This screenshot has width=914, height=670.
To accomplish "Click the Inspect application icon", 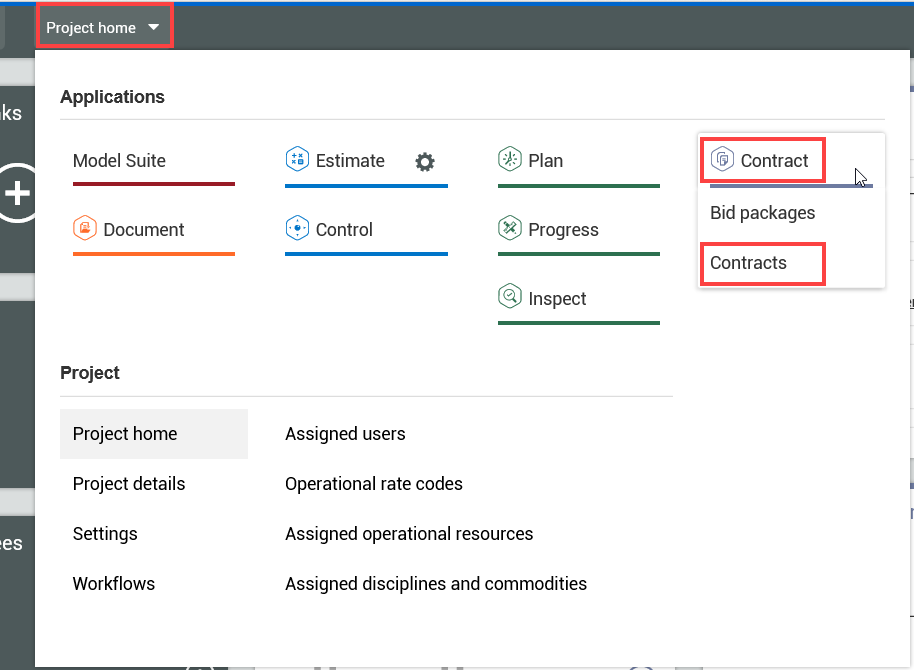I will pos(510,298).
